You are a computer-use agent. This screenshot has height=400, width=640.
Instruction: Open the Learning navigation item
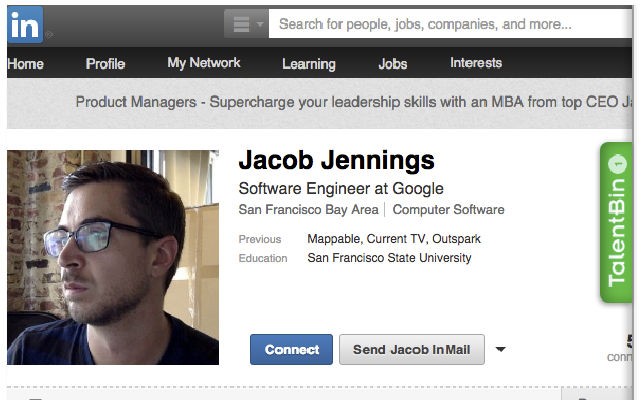(308, 64)
